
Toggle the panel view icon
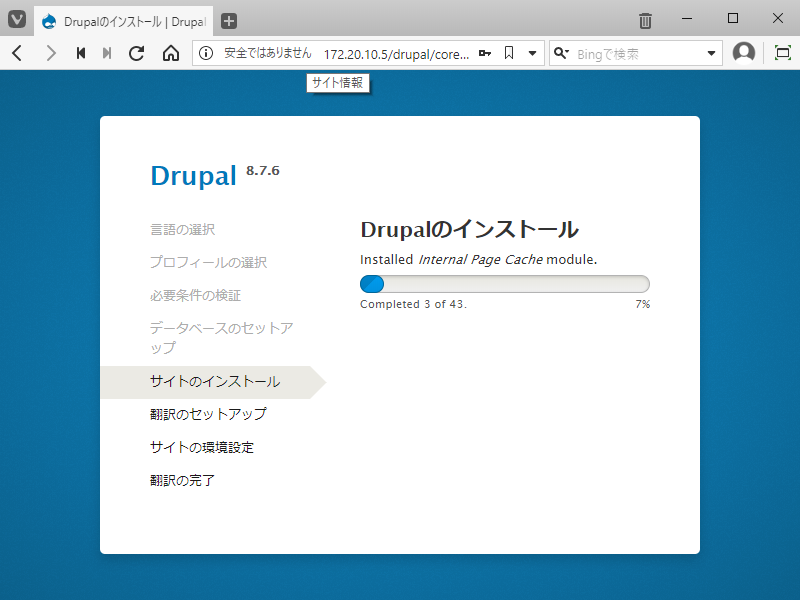[782, 53]
